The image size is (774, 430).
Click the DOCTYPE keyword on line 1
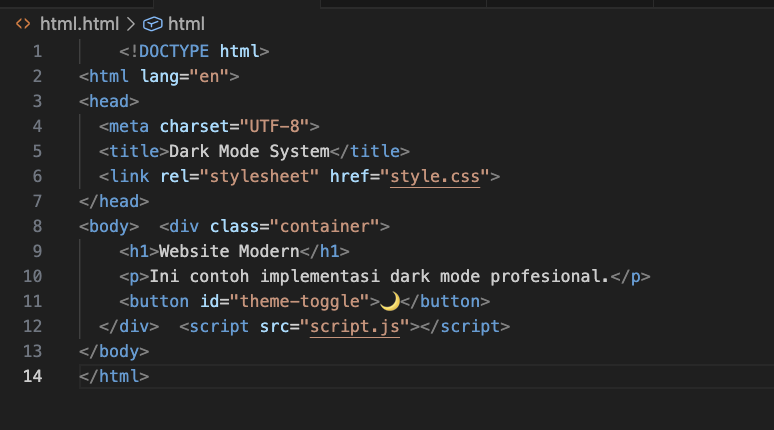click(x=174, y=51)
